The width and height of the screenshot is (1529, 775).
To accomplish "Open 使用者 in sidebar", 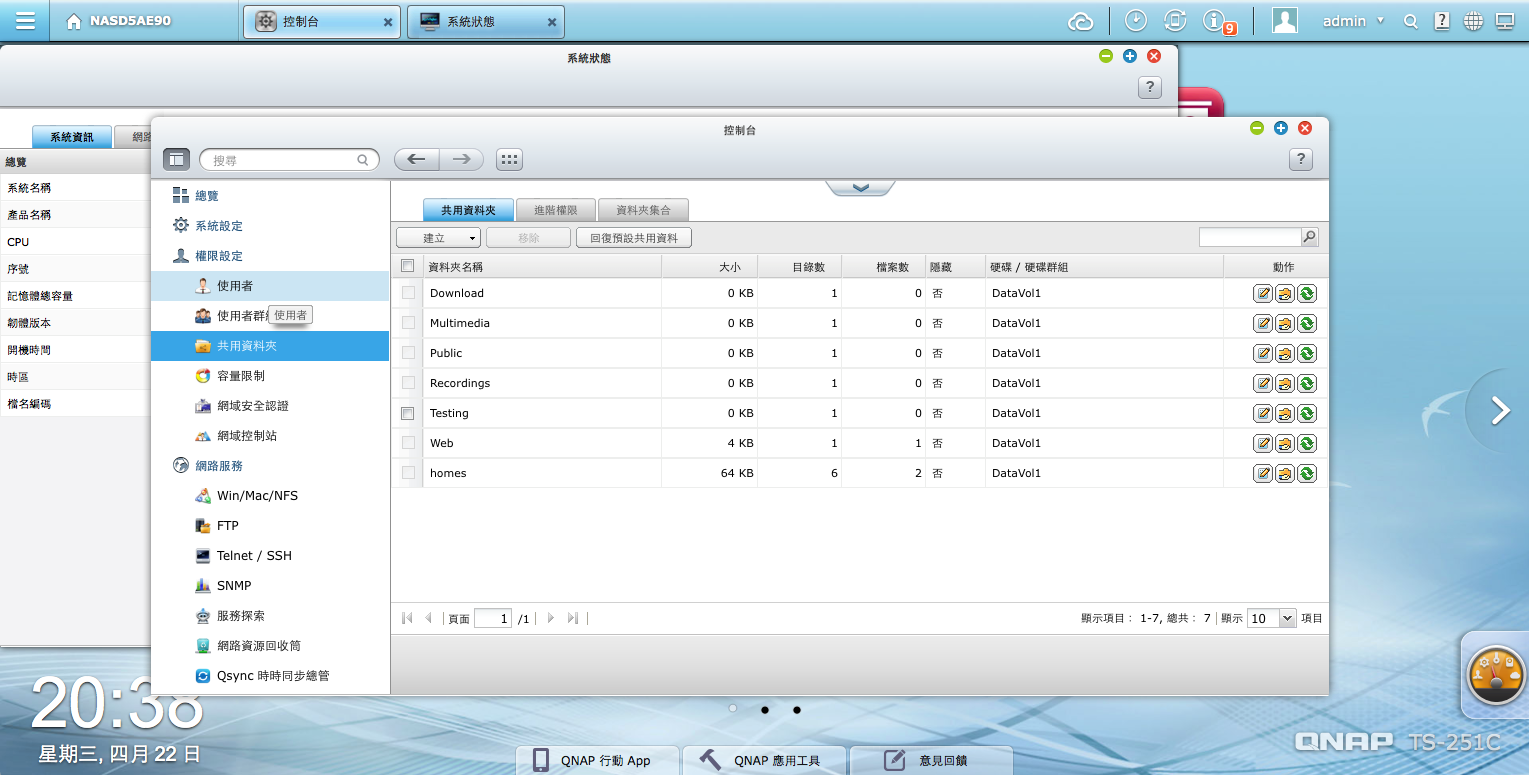I will pyautogui.click(x=269, y=286).
